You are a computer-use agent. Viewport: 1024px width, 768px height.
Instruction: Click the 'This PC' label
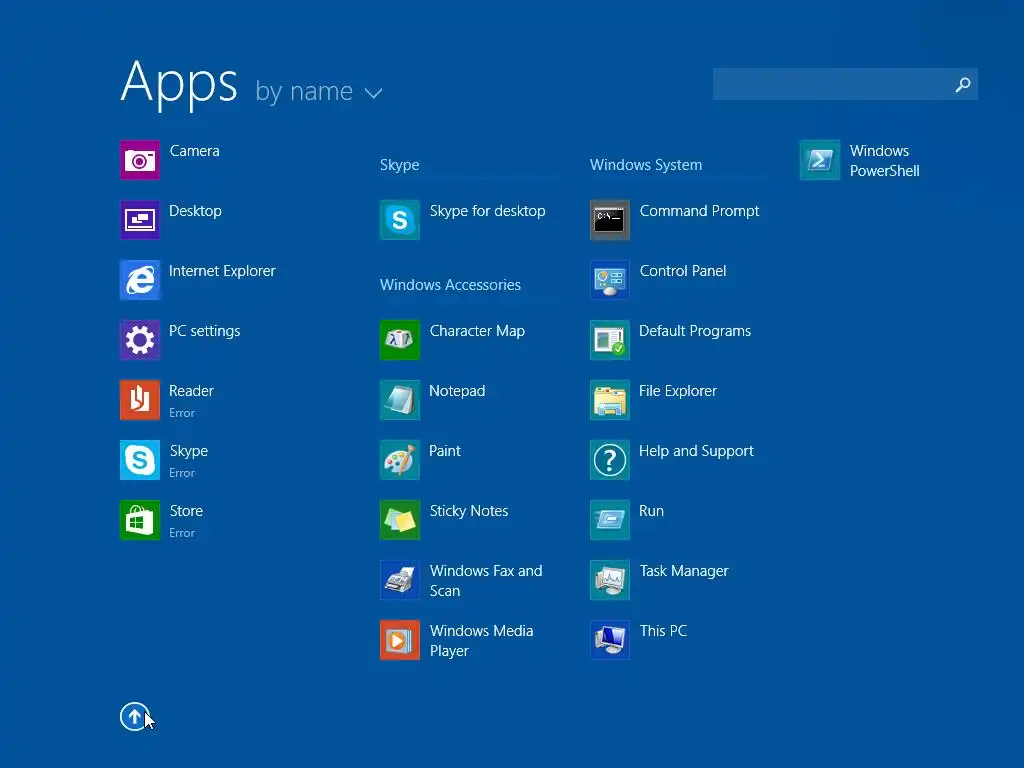pos(664,631)
